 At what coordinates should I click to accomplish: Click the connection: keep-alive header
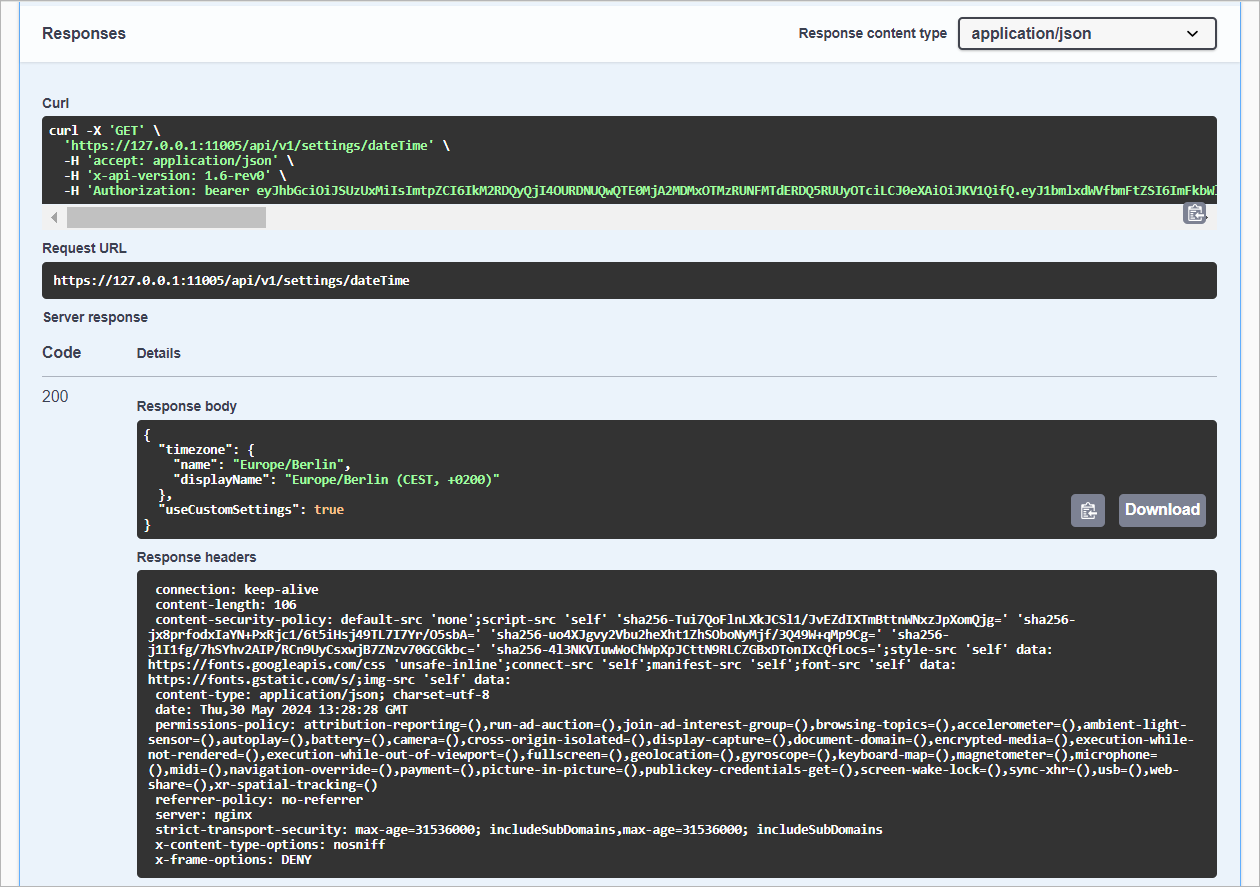[237, 590]
